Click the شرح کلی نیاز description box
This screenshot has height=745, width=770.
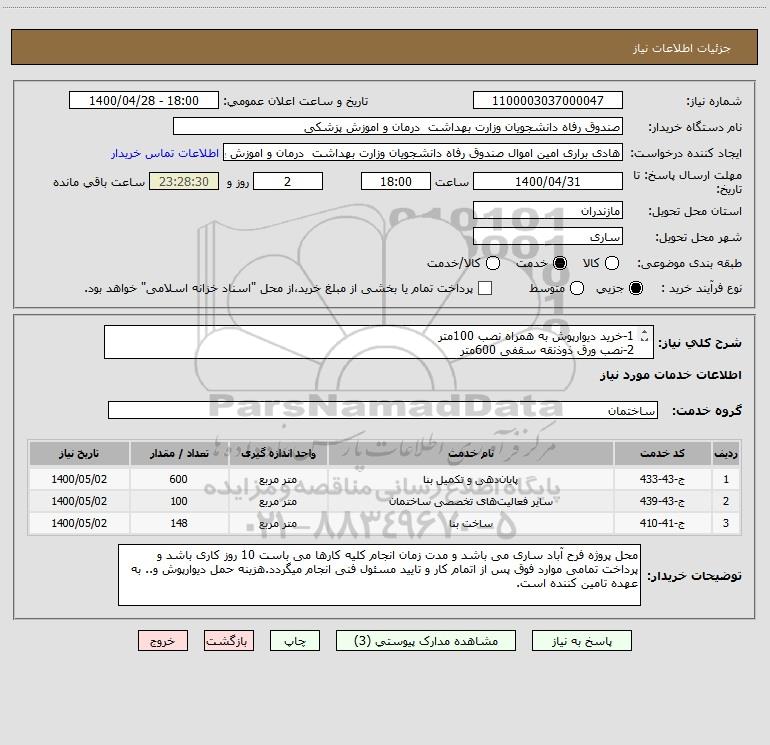[379, 342]
